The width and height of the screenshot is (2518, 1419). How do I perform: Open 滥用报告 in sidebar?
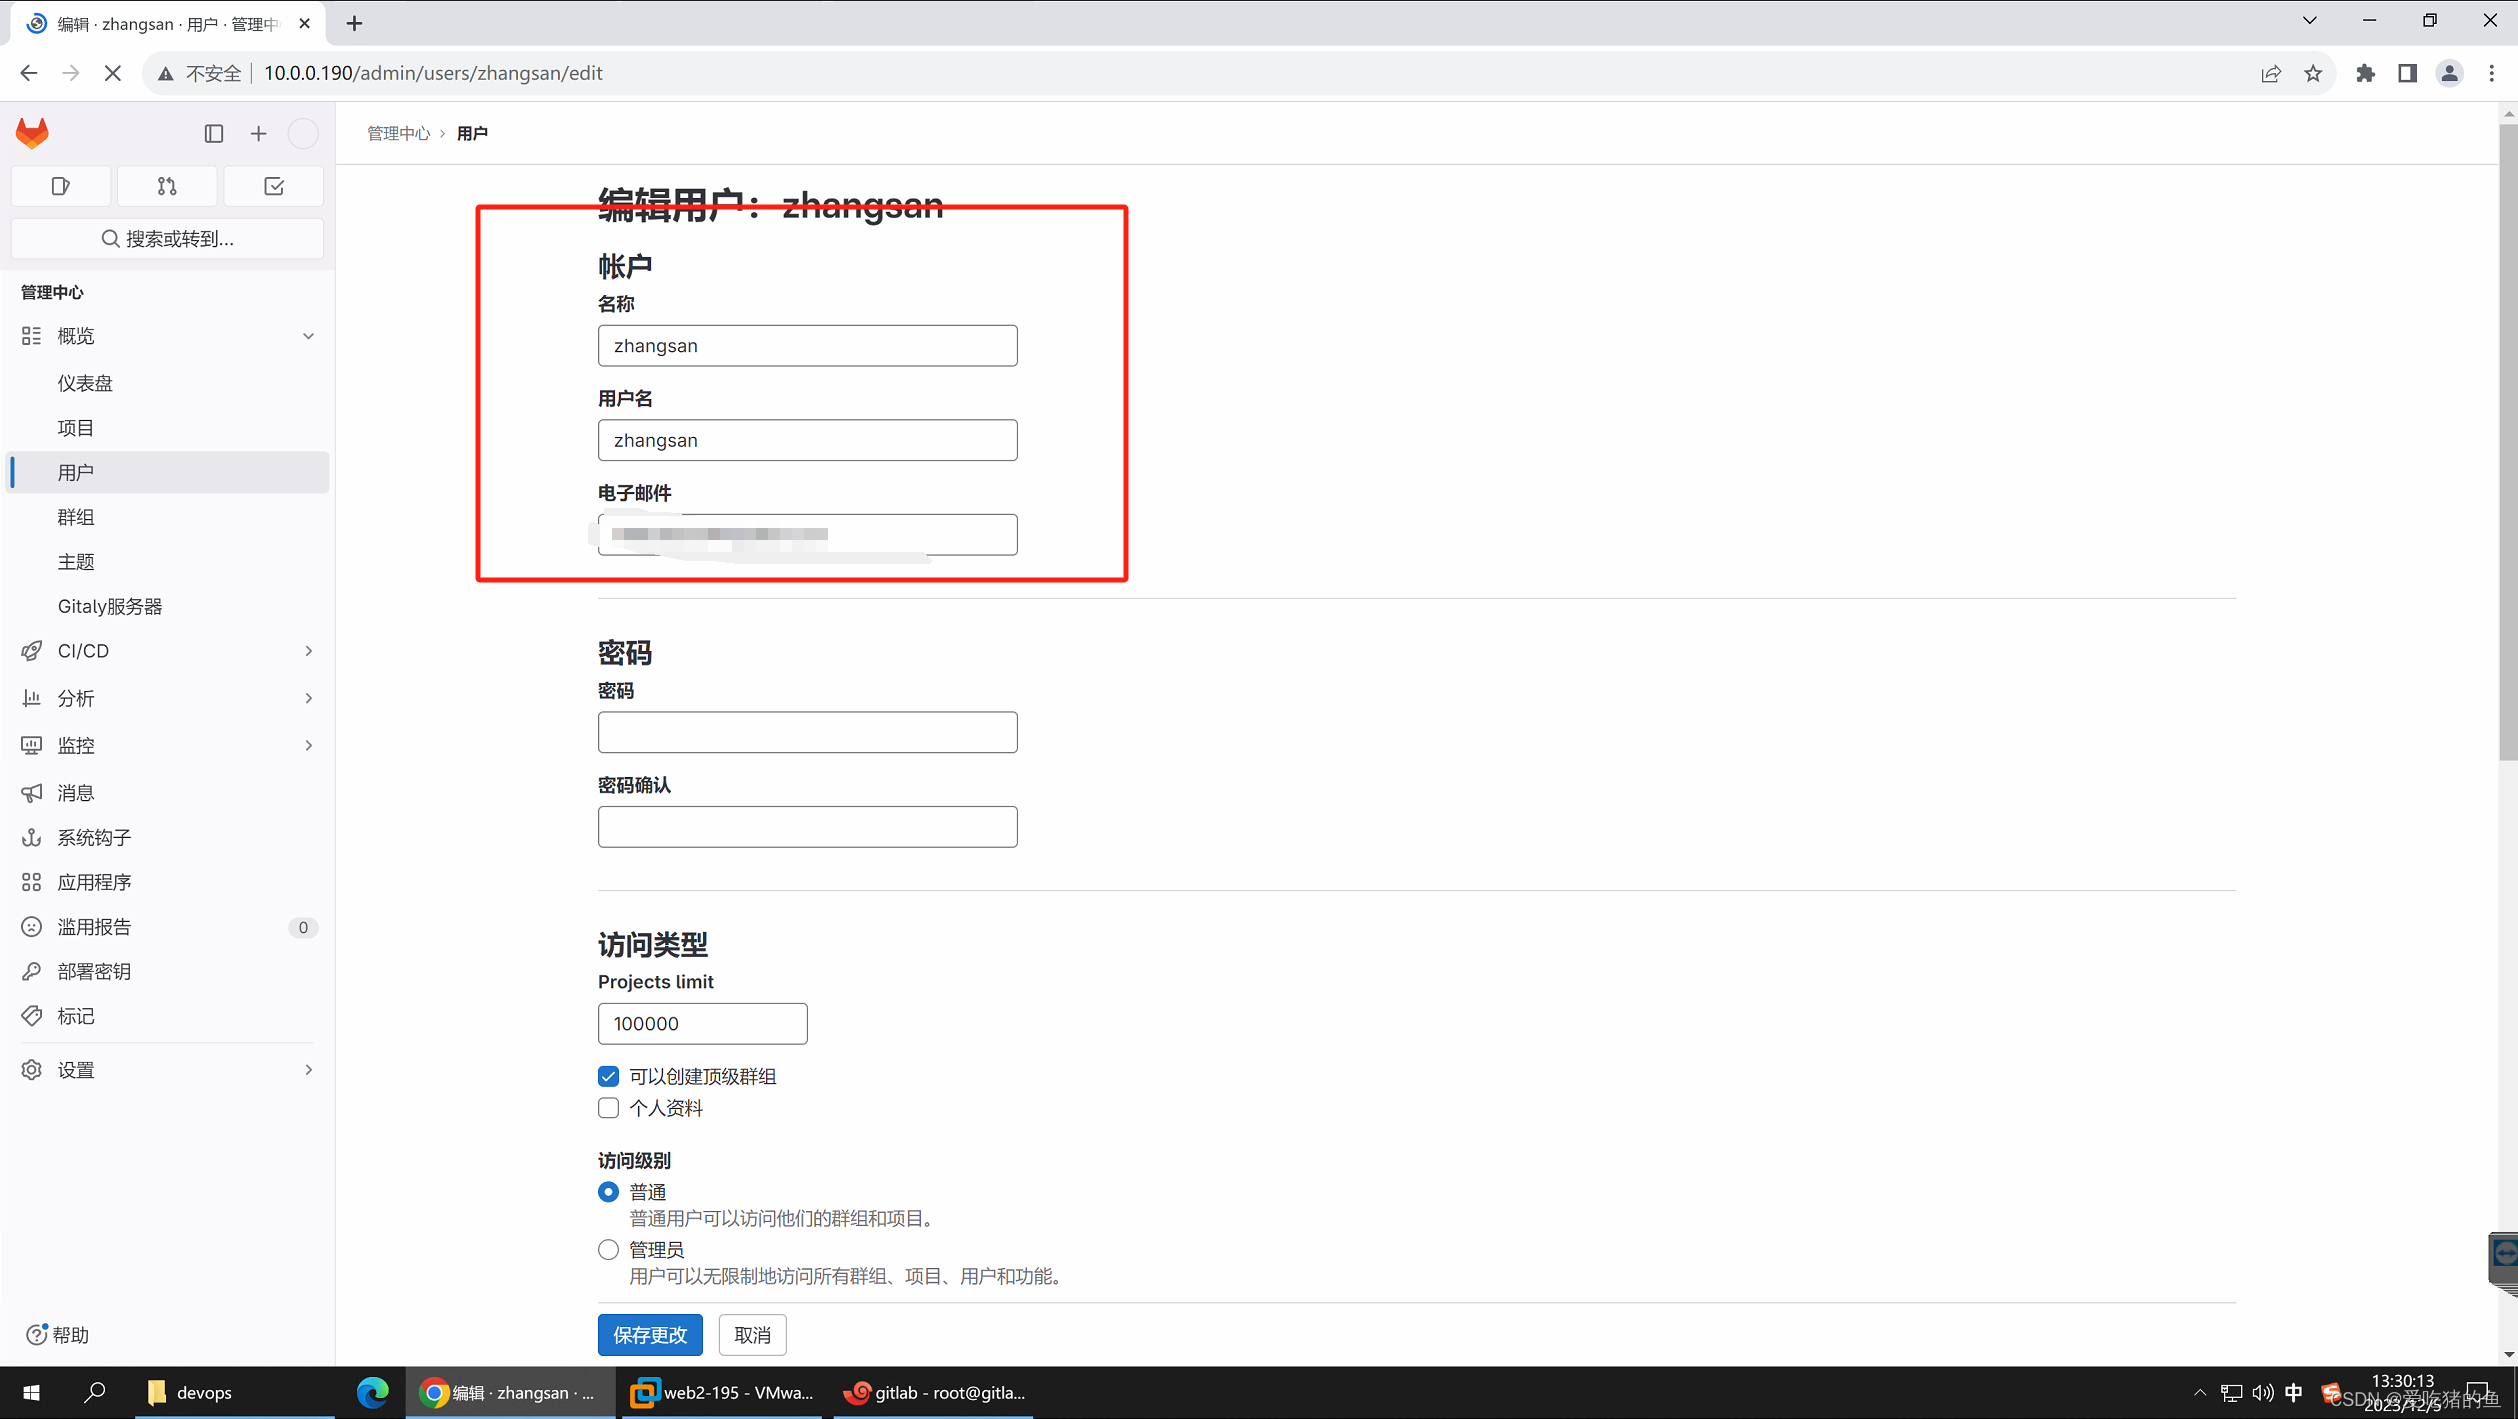point(168,927)
